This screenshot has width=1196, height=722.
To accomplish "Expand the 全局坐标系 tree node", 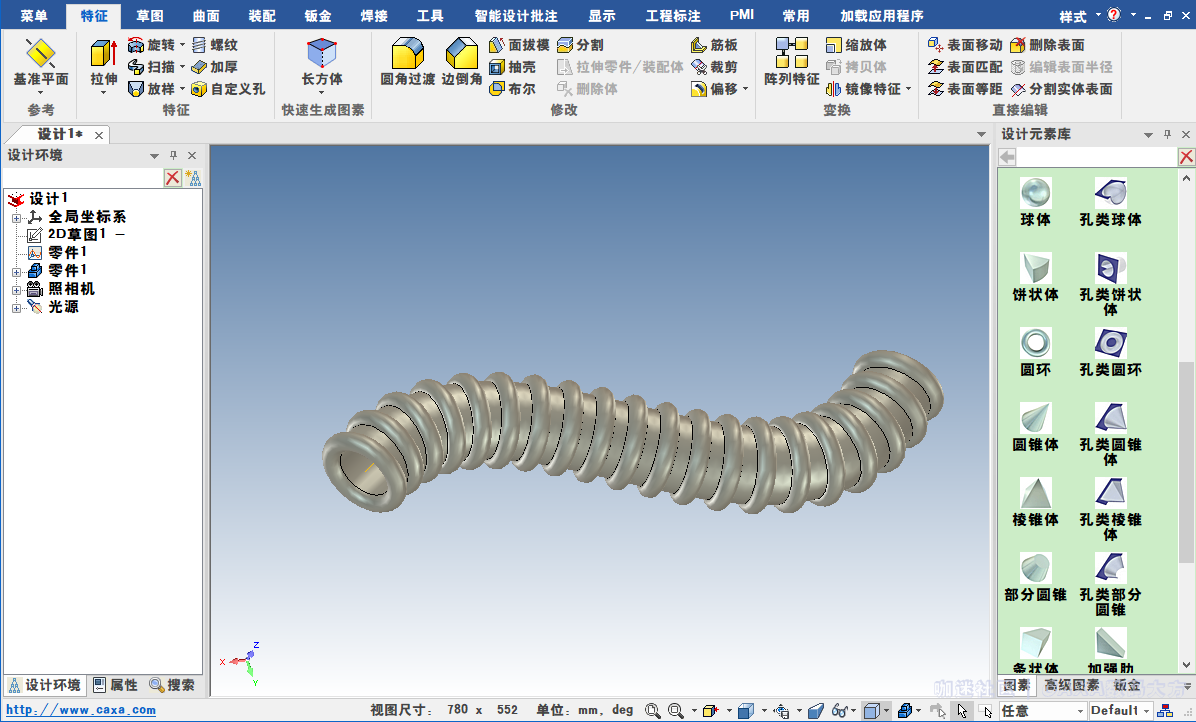I will 16,217.
